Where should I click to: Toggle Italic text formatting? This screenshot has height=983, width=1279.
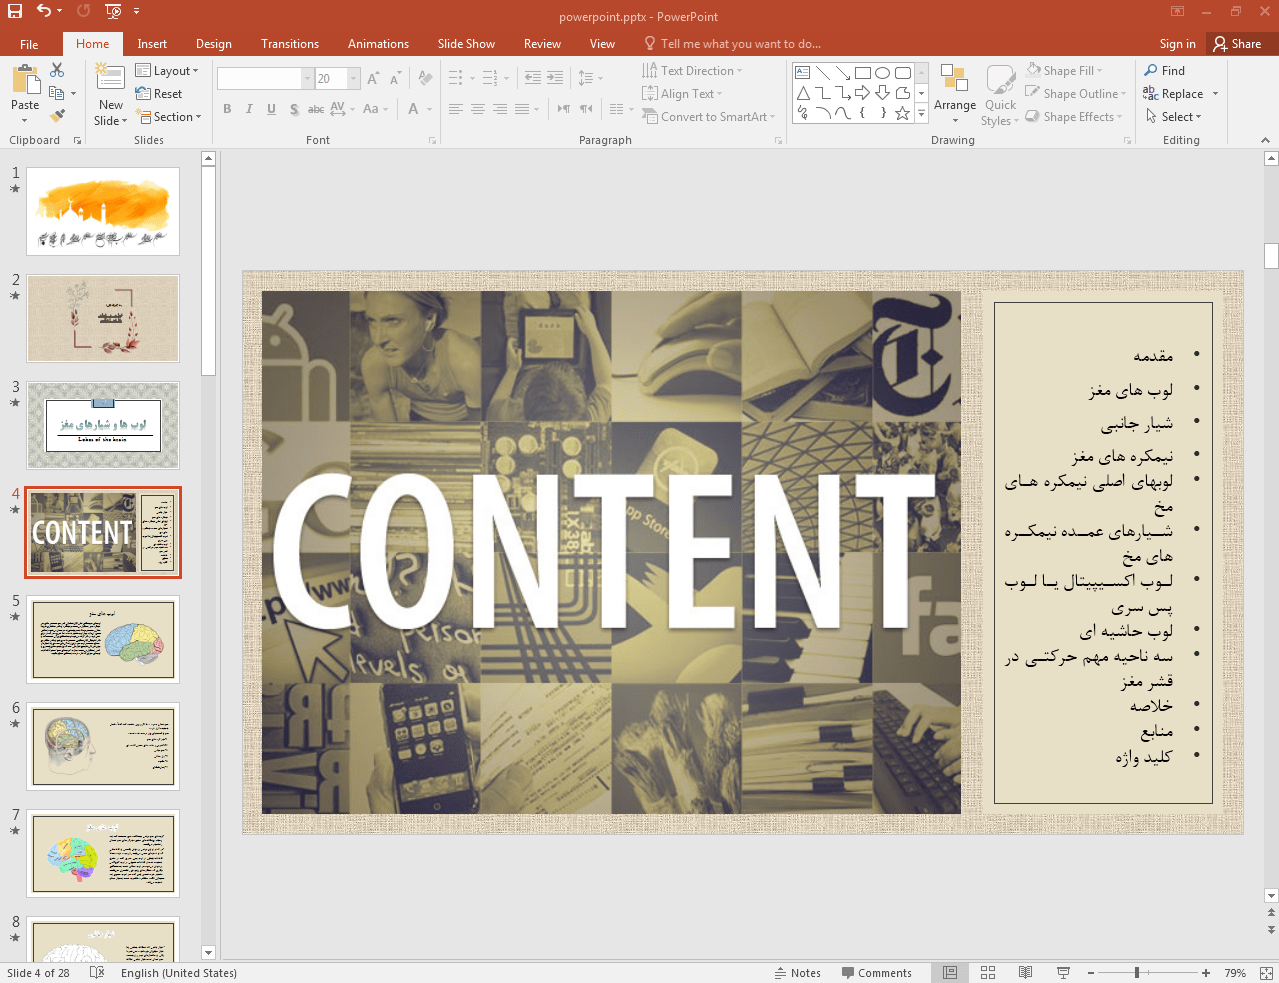click(249, 109)
